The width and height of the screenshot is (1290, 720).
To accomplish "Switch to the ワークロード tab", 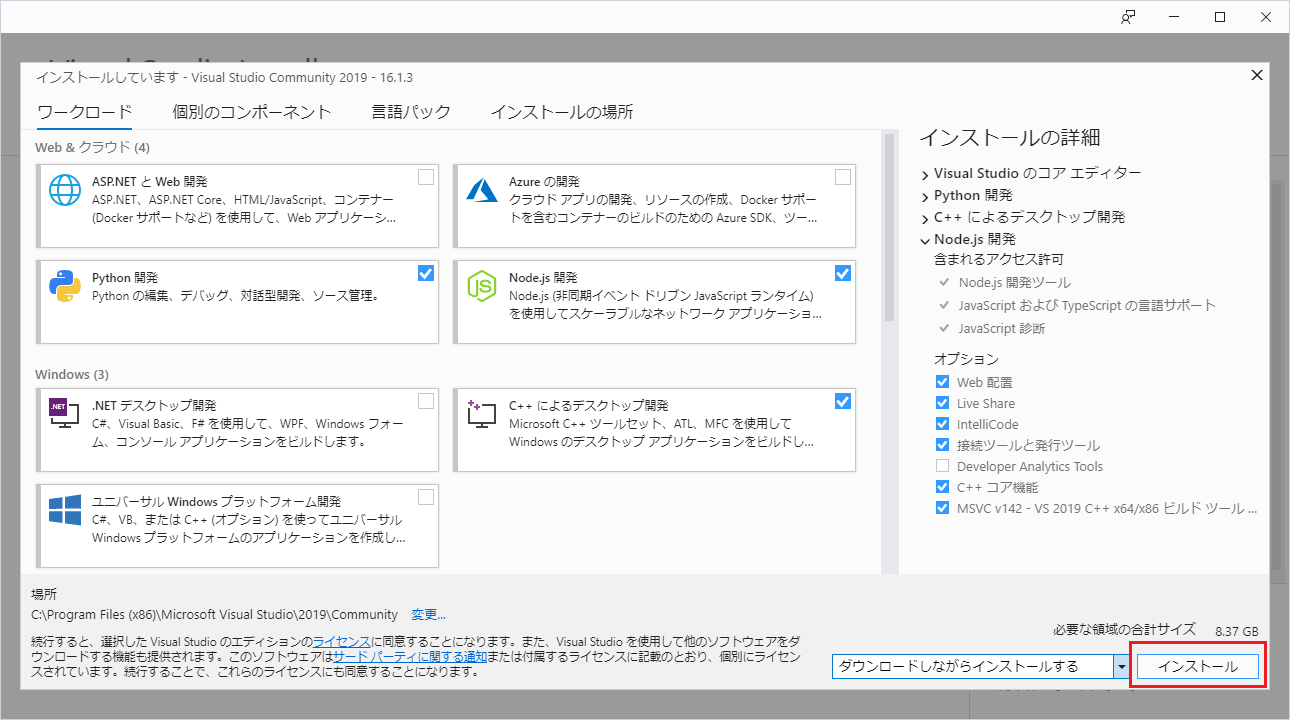I will pos(85,112).
